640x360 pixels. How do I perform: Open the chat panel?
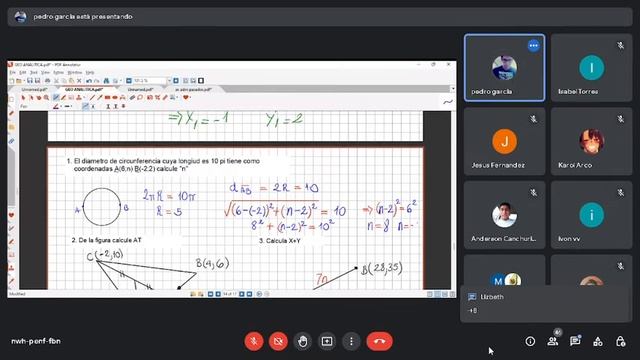click(x=575, y=341)
